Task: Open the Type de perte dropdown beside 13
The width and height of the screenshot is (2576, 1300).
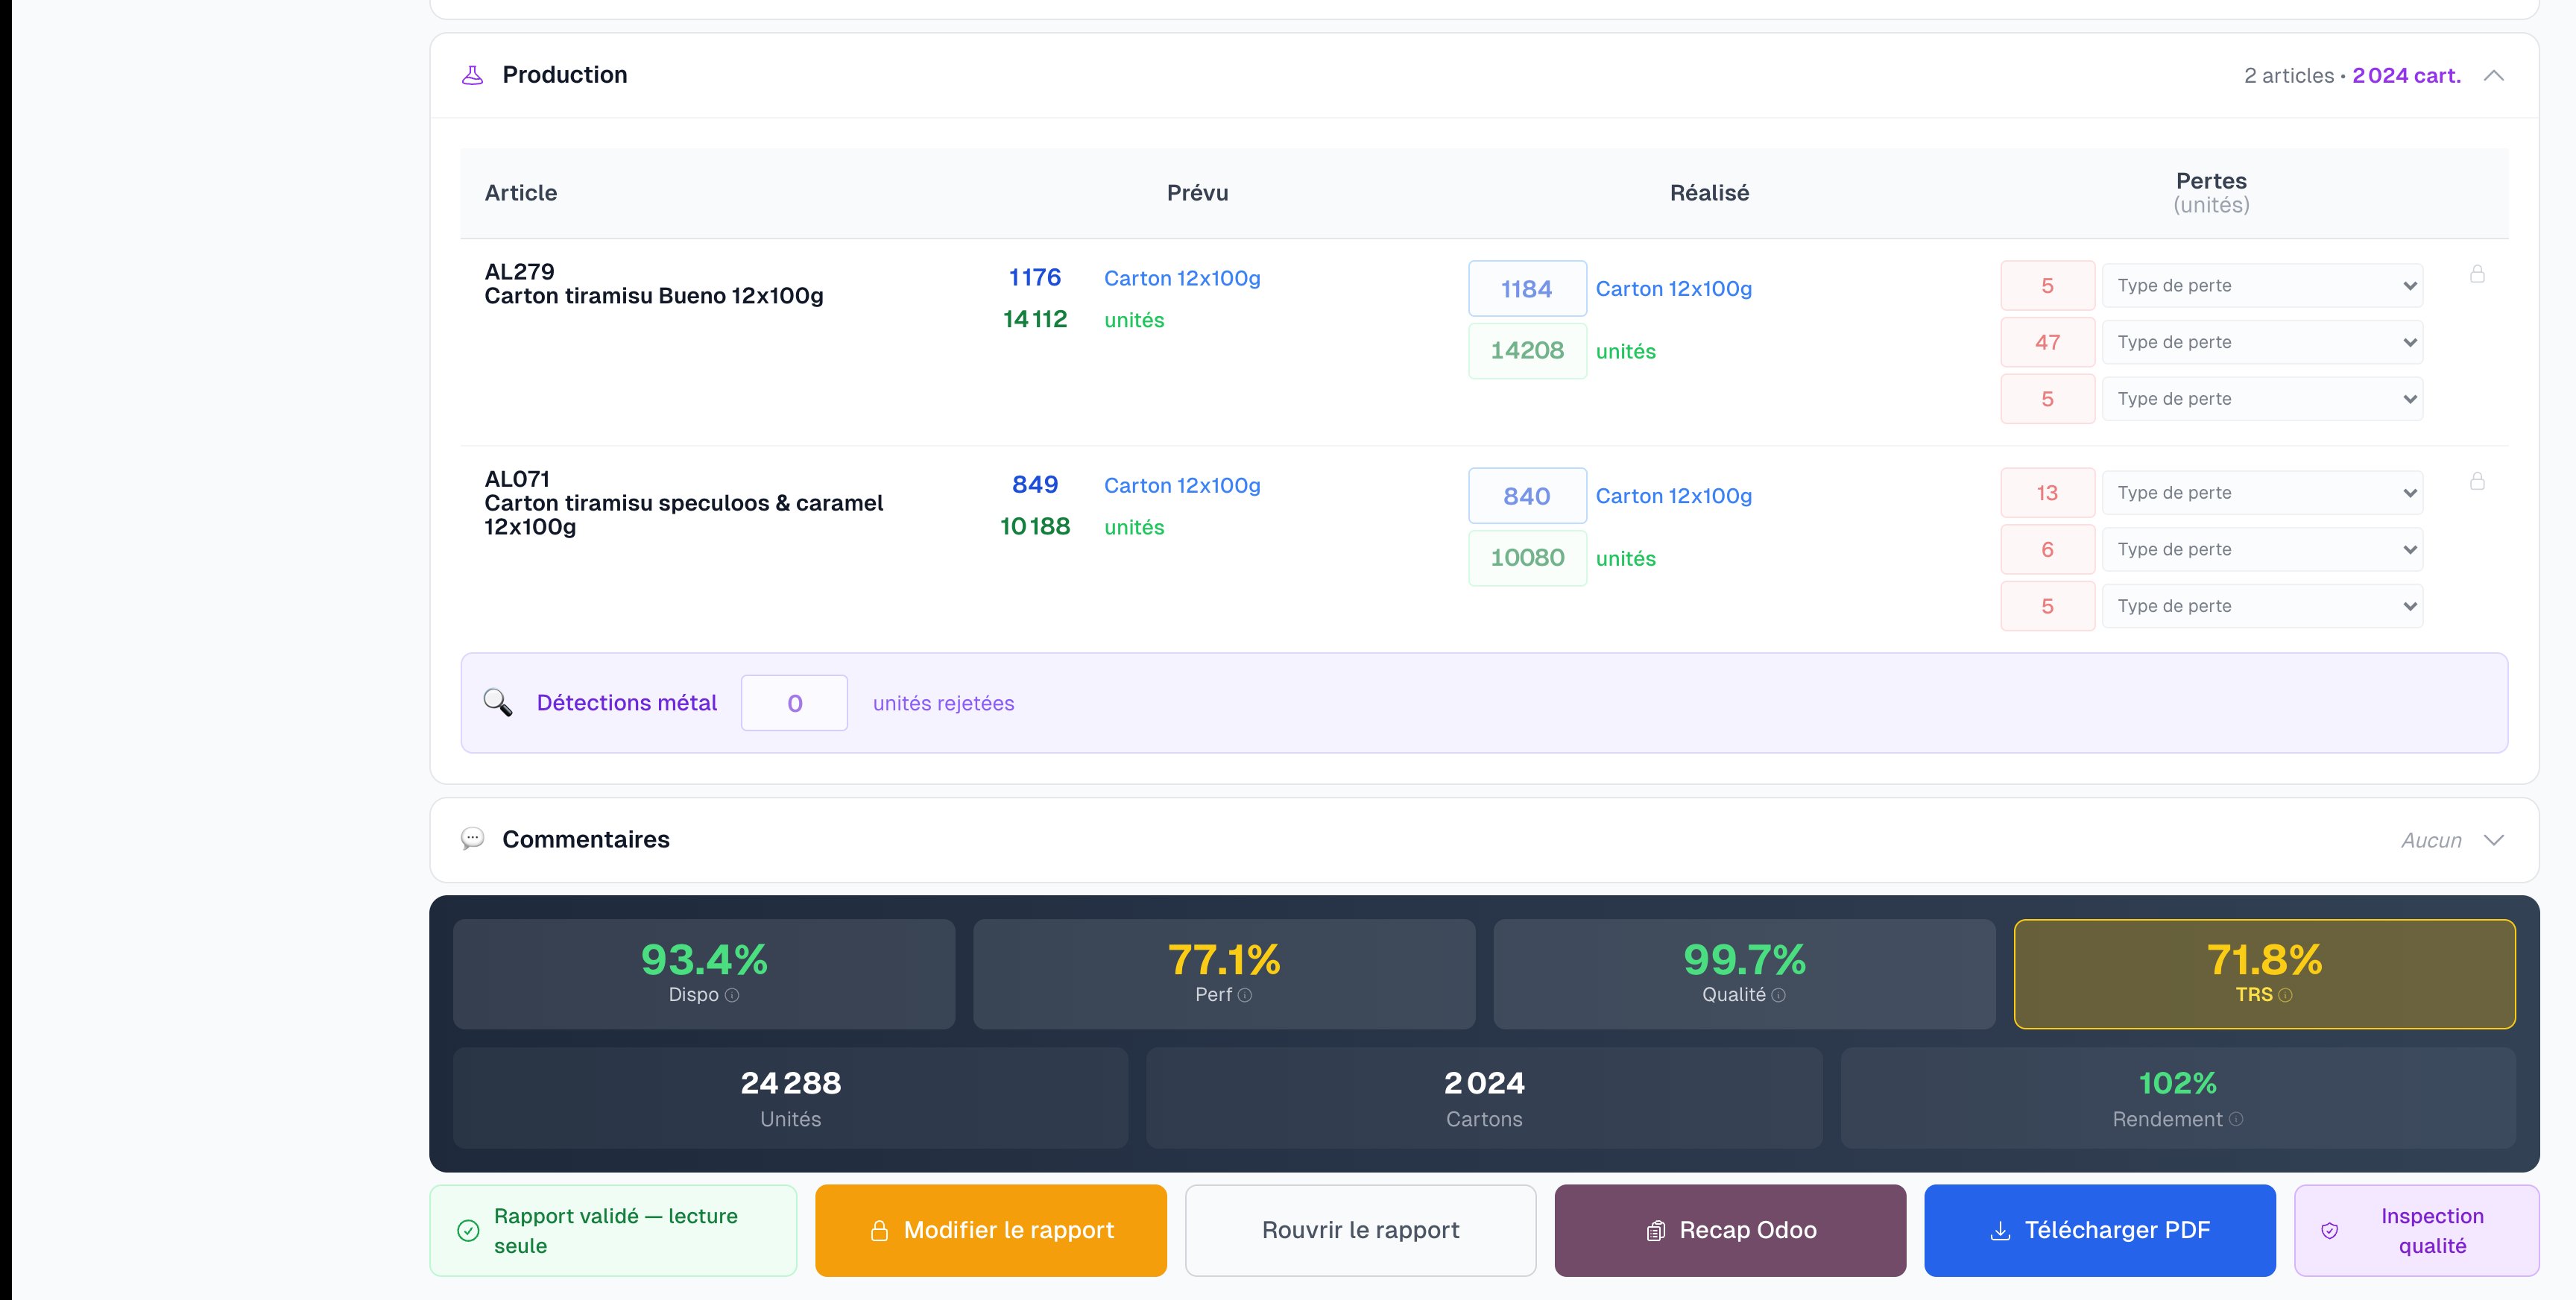Action: click(2262, 493)
